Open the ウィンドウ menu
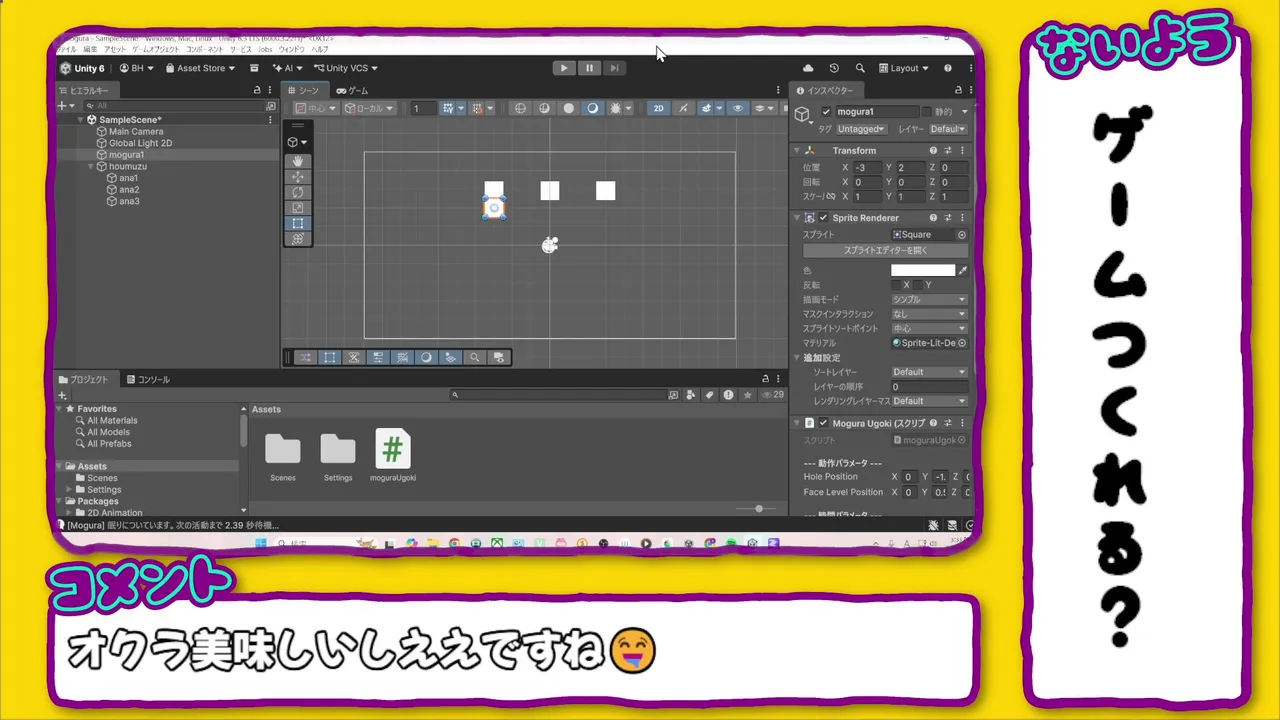 point(291,49)
